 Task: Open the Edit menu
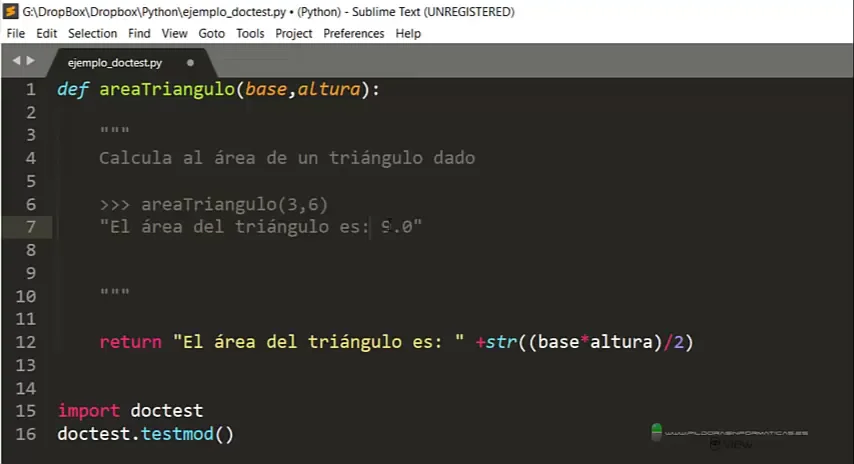(x=46, y=33)
